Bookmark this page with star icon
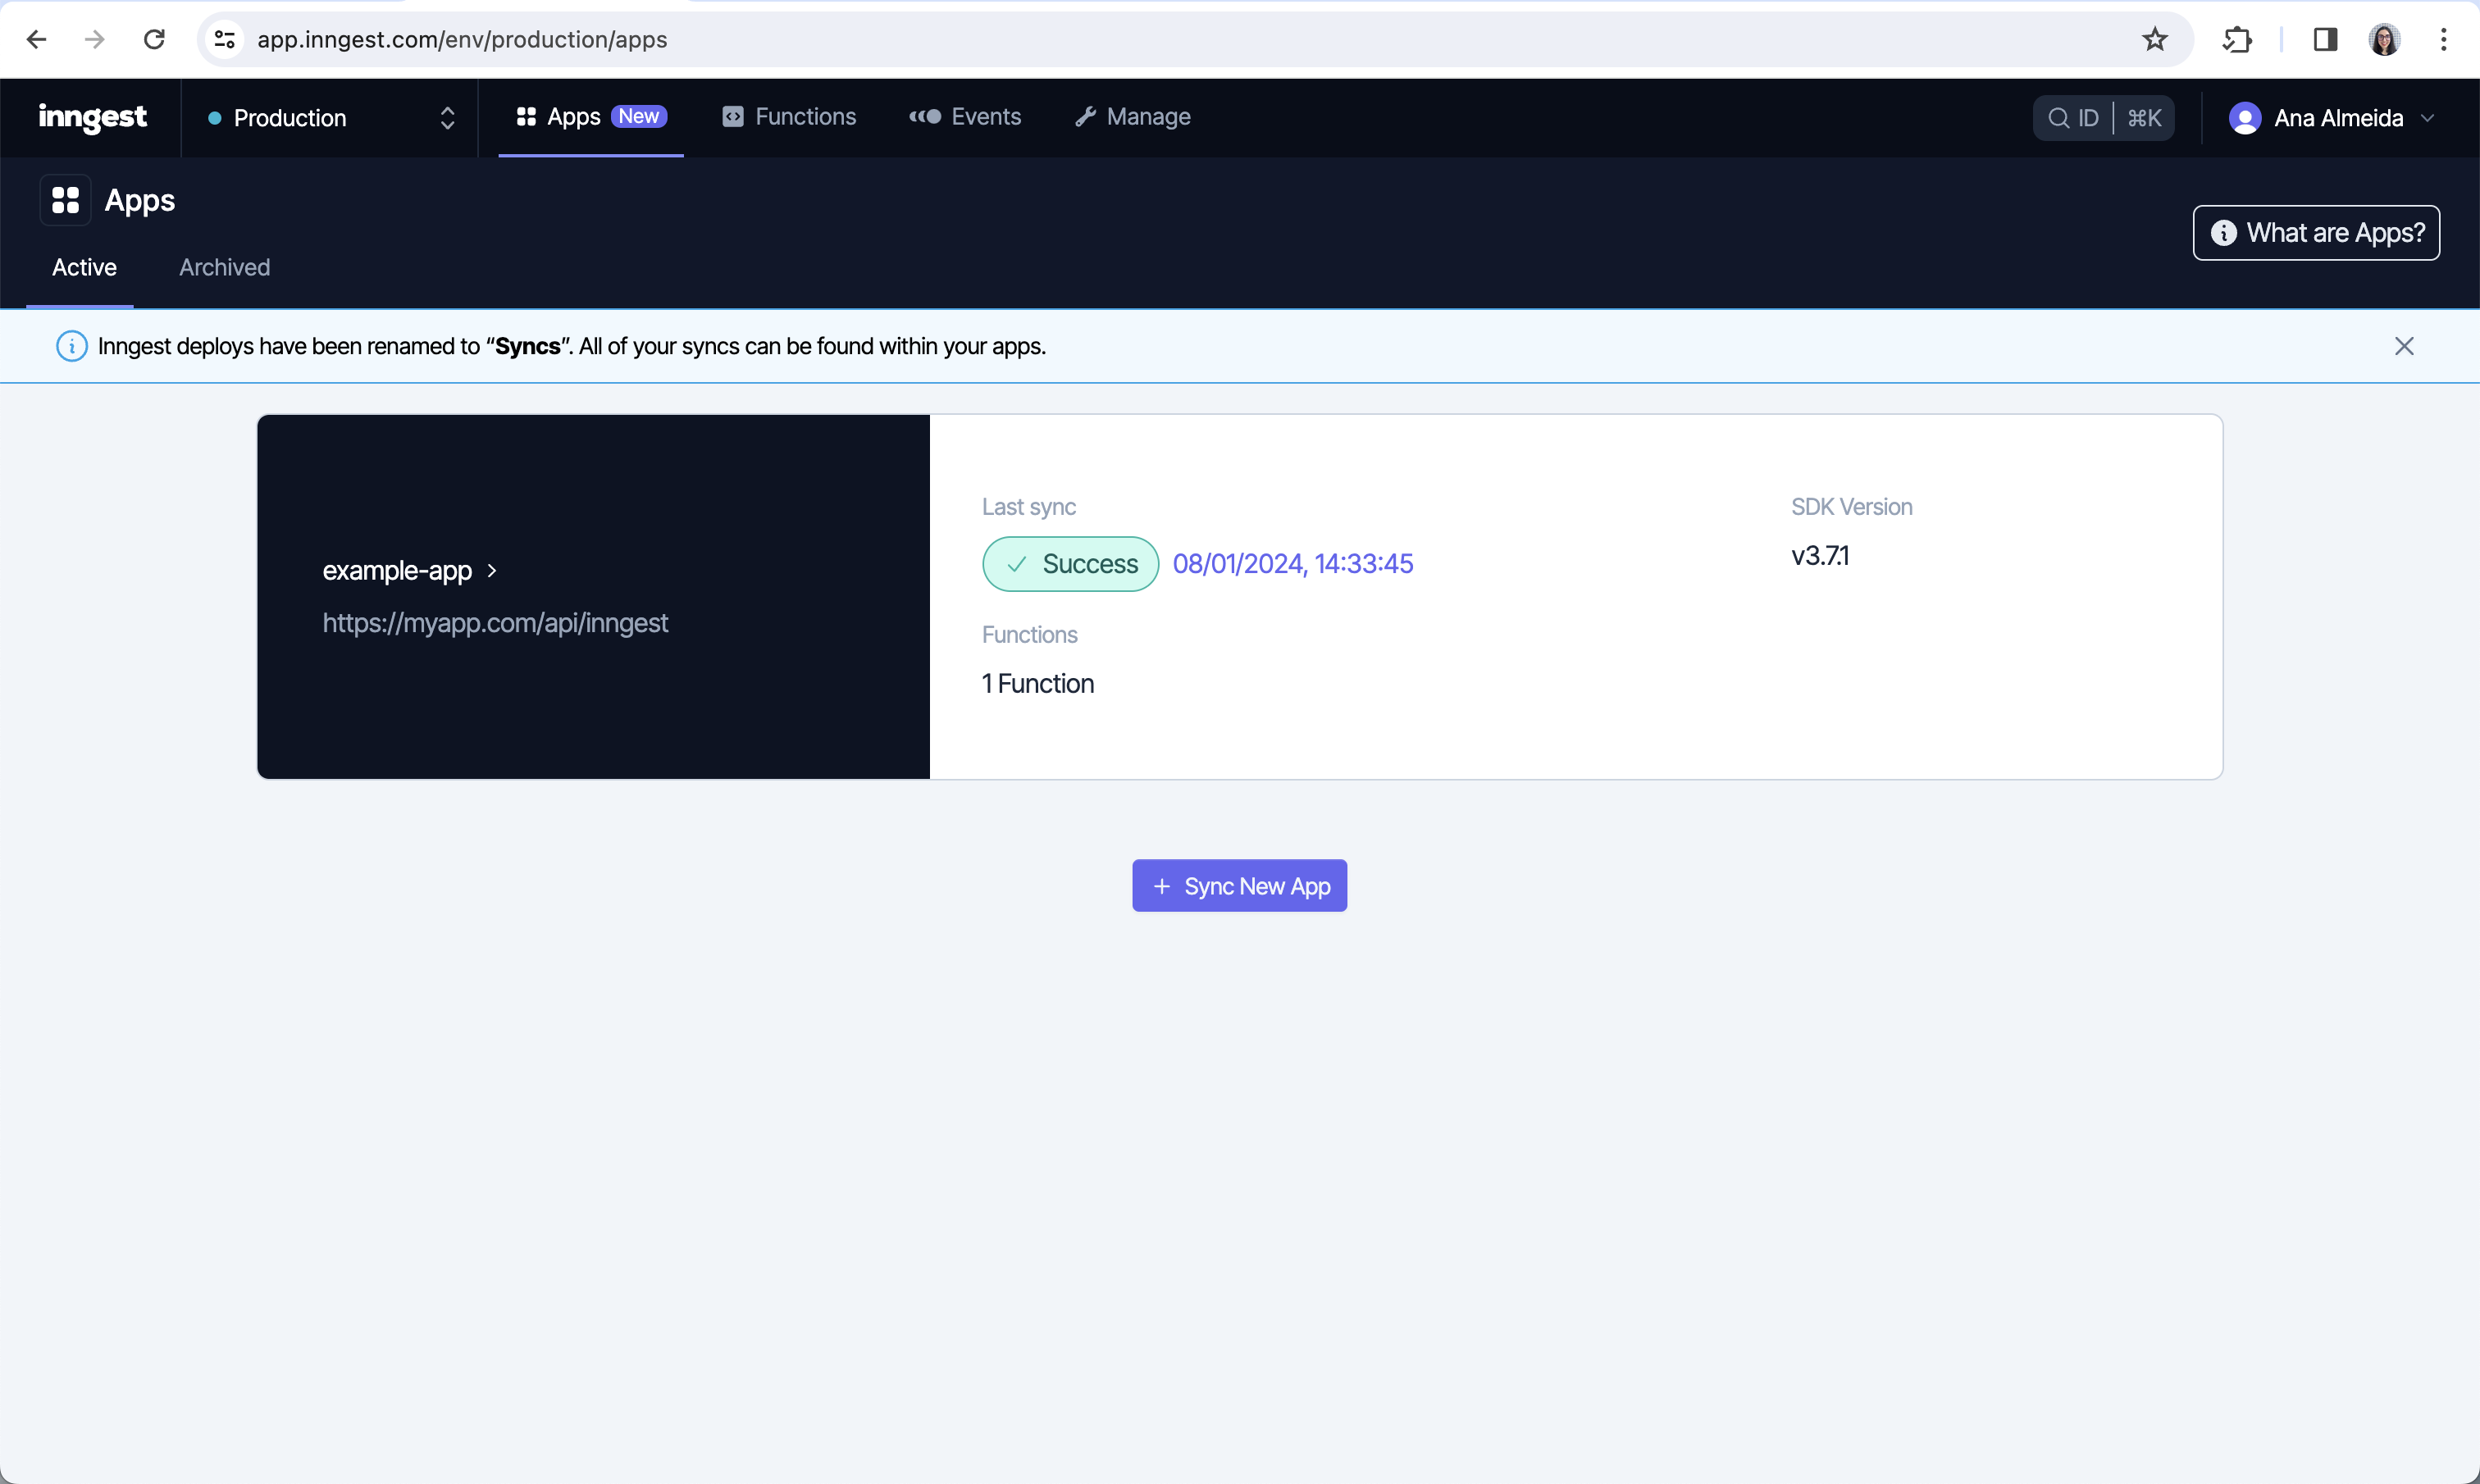This screenshot has height=1484, width=2480. pos(2154,39)
